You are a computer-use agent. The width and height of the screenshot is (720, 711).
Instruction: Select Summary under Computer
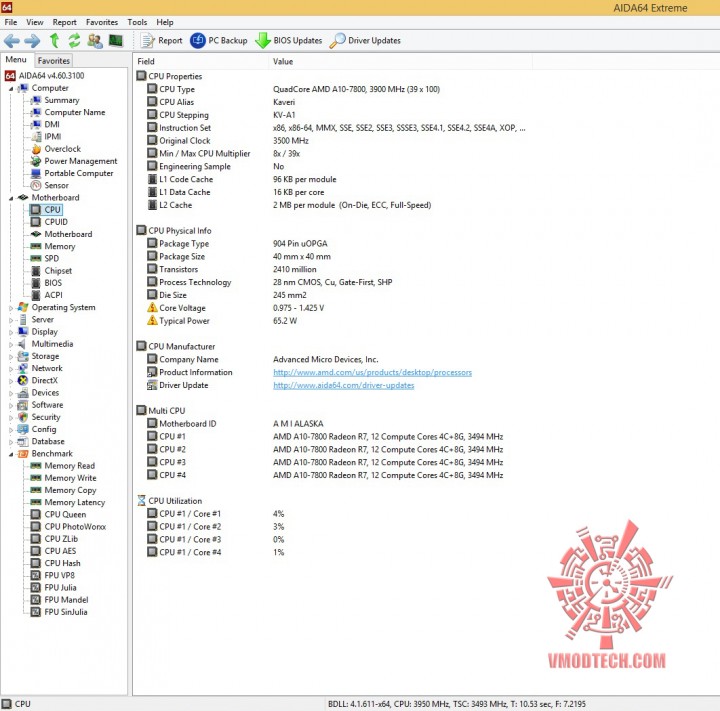[x=62, y=100]
